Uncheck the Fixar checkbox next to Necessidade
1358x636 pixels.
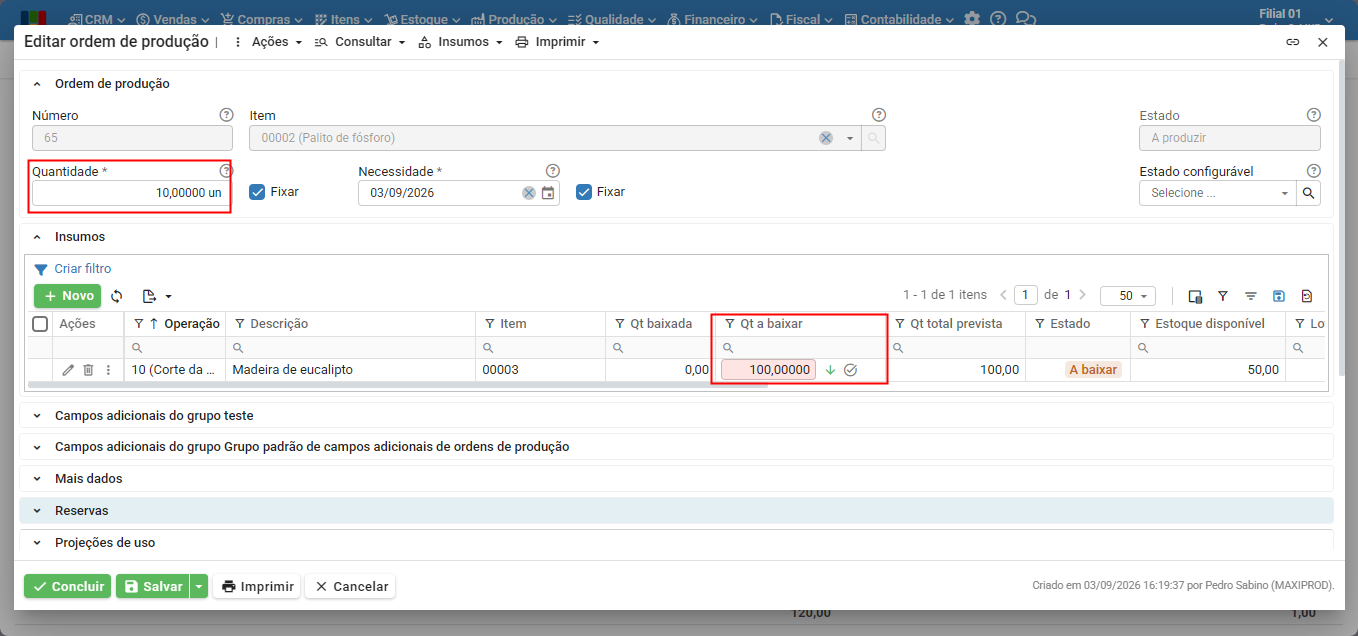pos(584,192)
